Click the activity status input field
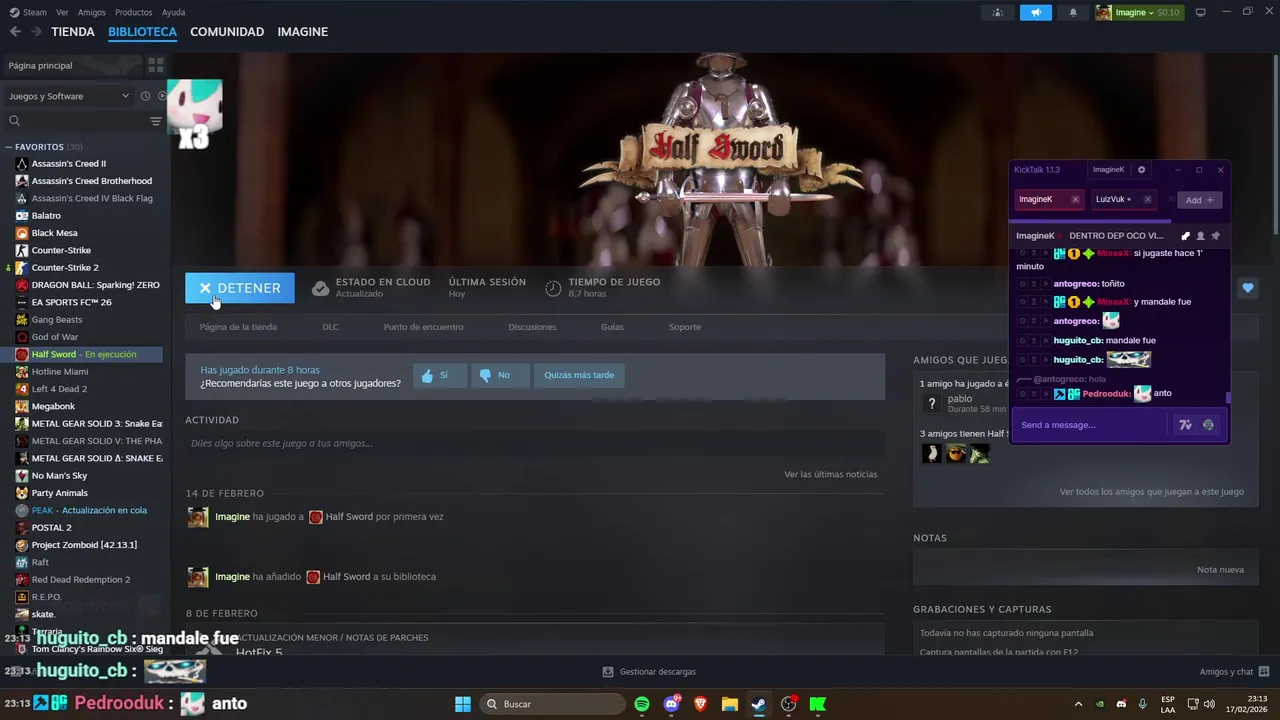1280x720 pixels. 535,443
